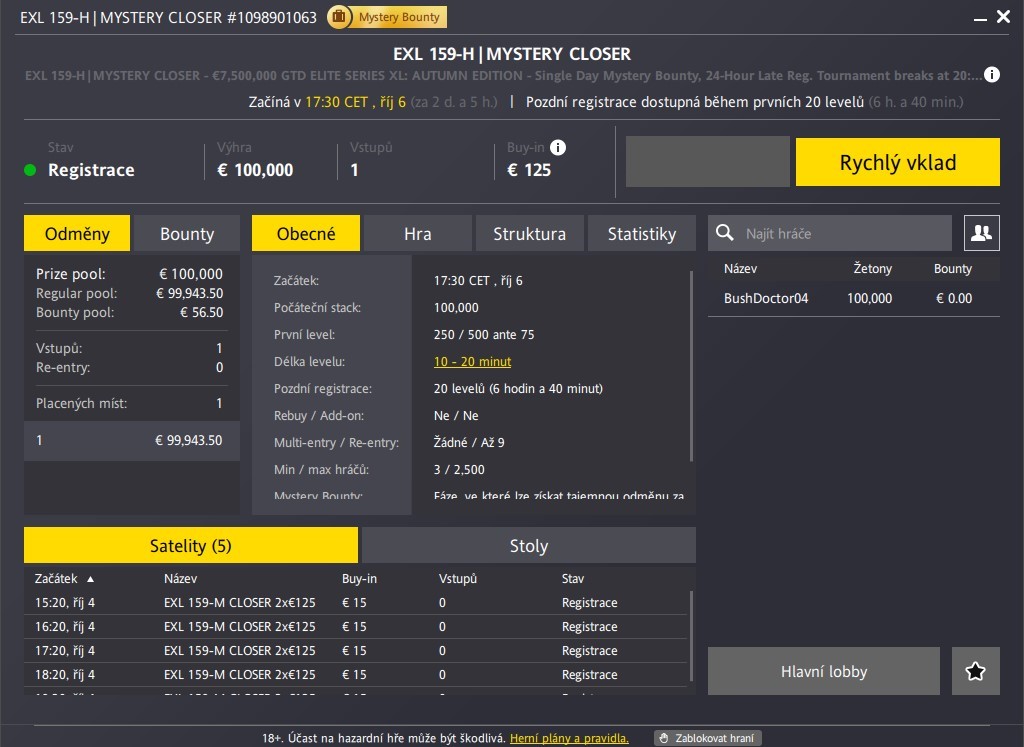1024x747 pixels.
Task: Toggle sort order on Začátek column
Action: click(x=61, y=578)
